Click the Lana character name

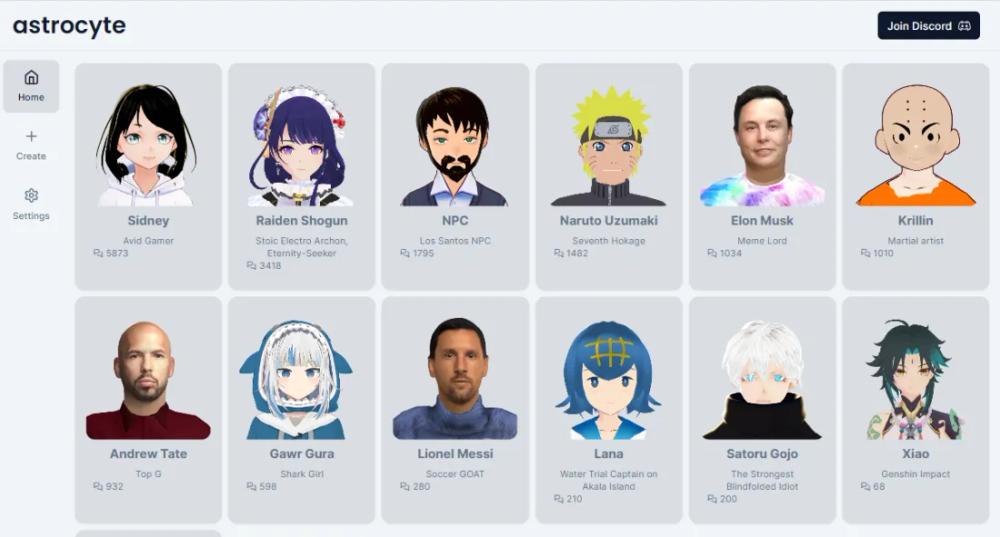[x=608, y=454]
